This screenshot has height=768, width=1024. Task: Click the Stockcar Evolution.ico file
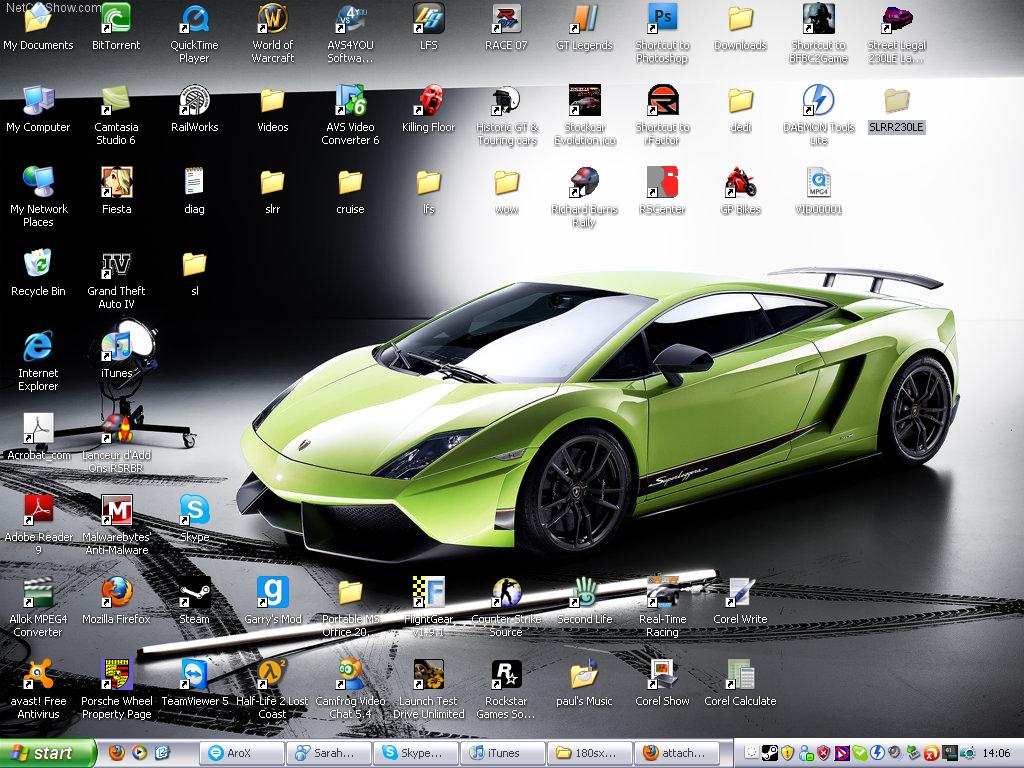click(584, 101)
